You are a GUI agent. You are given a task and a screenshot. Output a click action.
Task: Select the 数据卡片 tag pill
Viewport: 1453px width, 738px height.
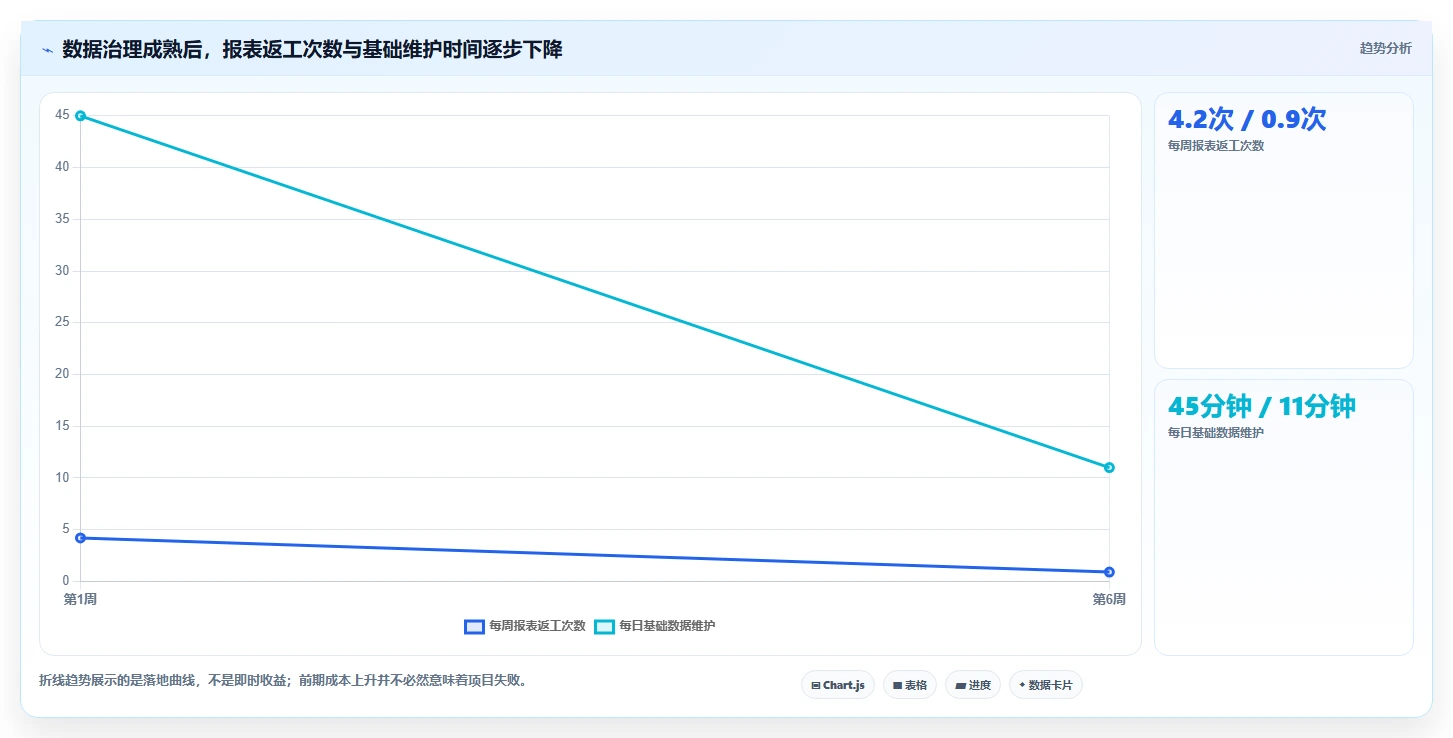point(1046,685)
